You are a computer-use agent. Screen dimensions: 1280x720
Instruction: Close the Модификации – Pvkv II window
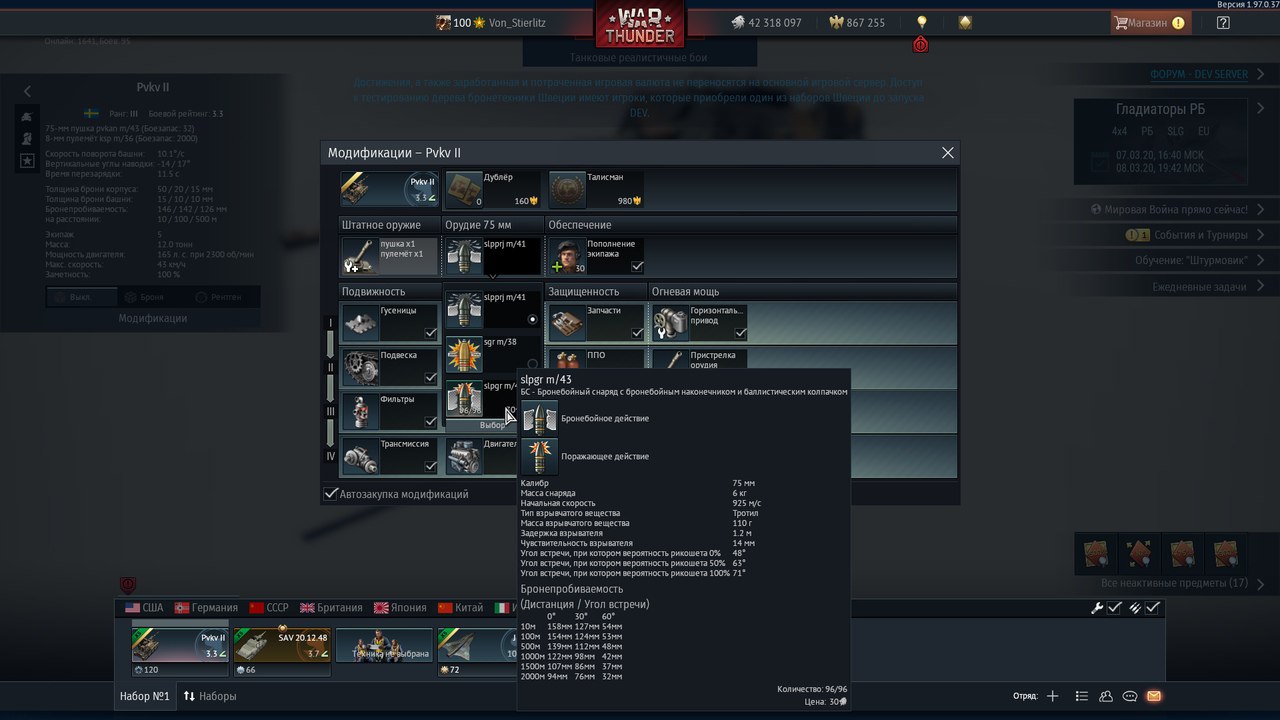pyautogui.click(x=948, y=152)
